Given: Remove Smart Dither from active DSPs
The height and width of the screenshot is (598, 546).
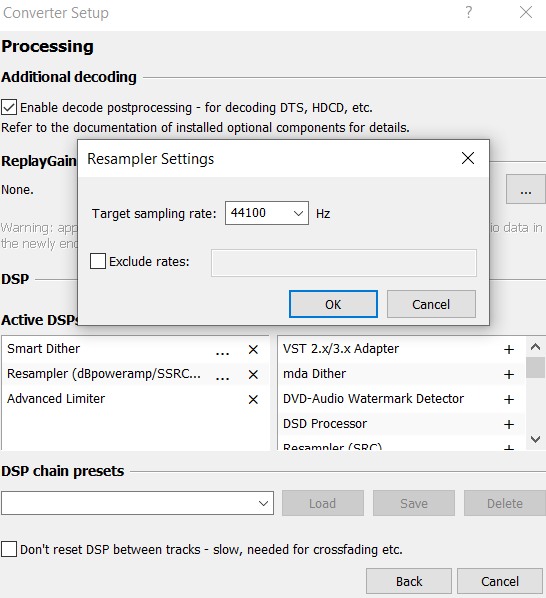Looking at the screenshot, I should 253,349.
